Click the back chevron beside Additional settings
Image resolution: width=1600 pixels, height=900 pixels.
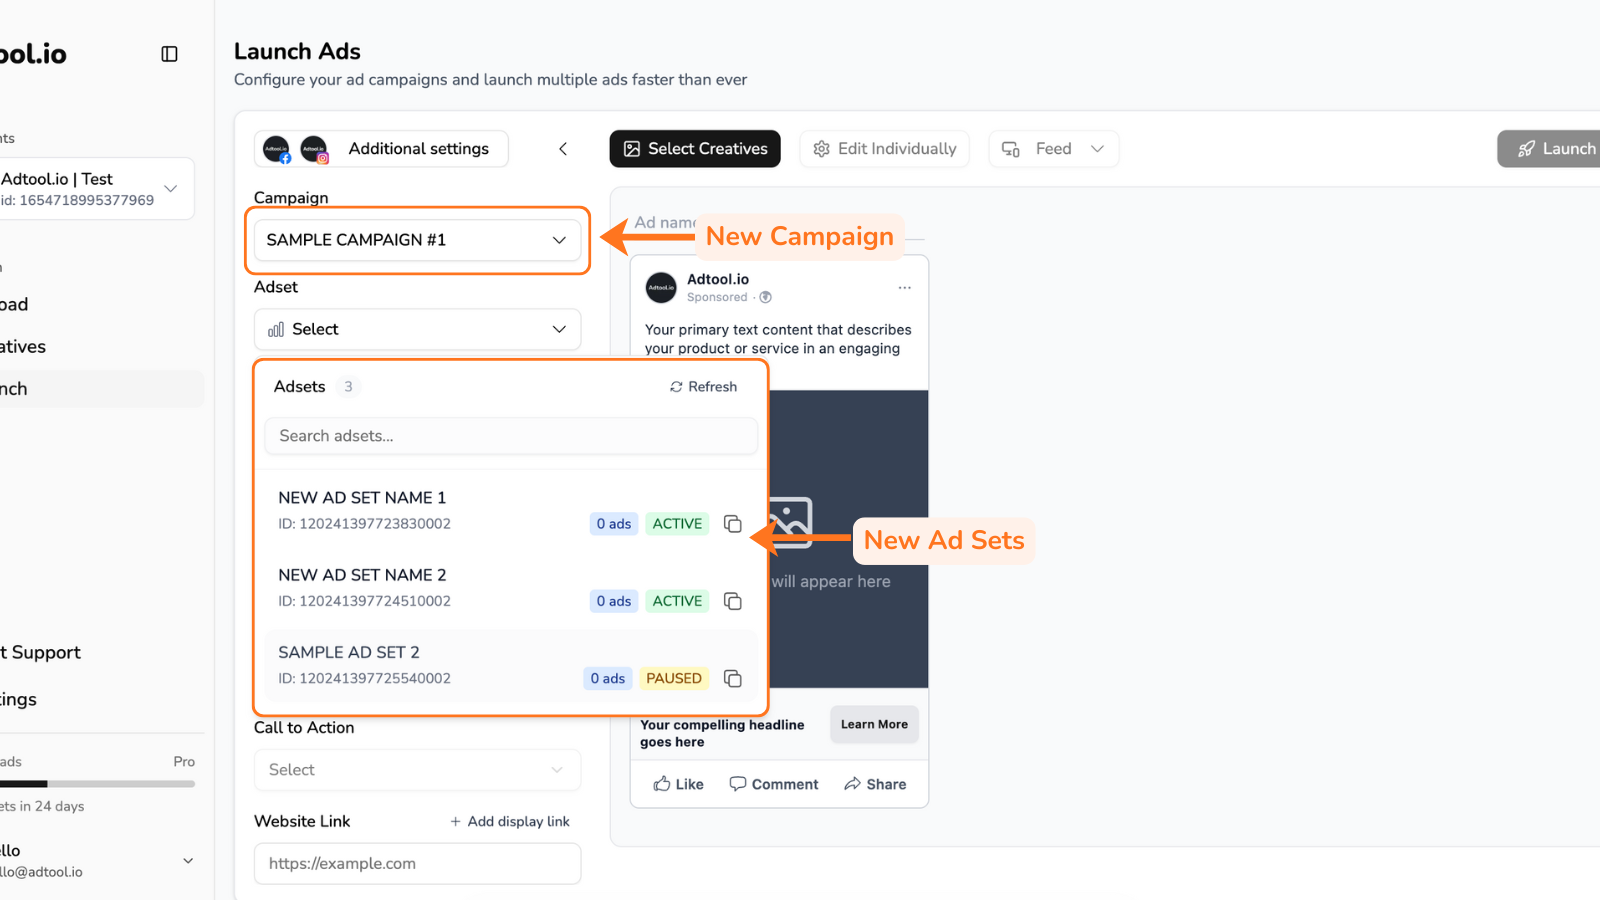pyautogui.click(x=563, y=149)
